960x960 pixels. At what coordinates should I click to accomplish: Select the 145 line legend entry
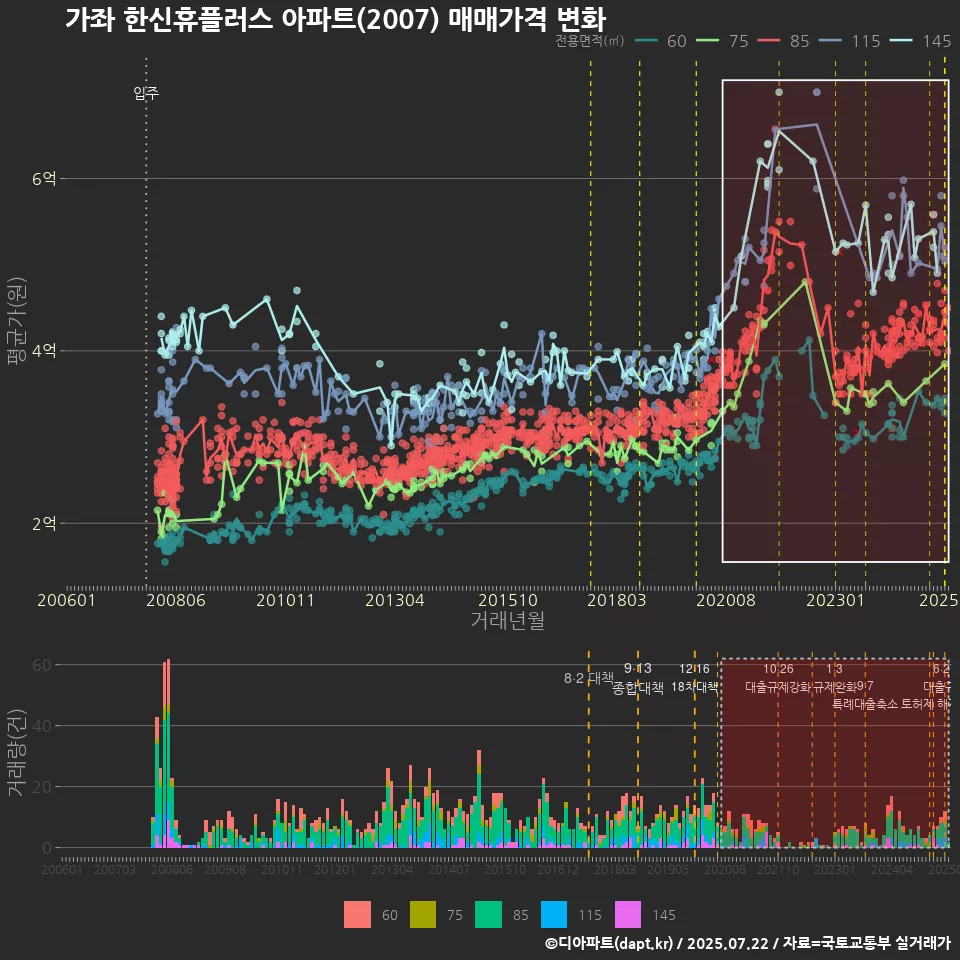[920, 41]
